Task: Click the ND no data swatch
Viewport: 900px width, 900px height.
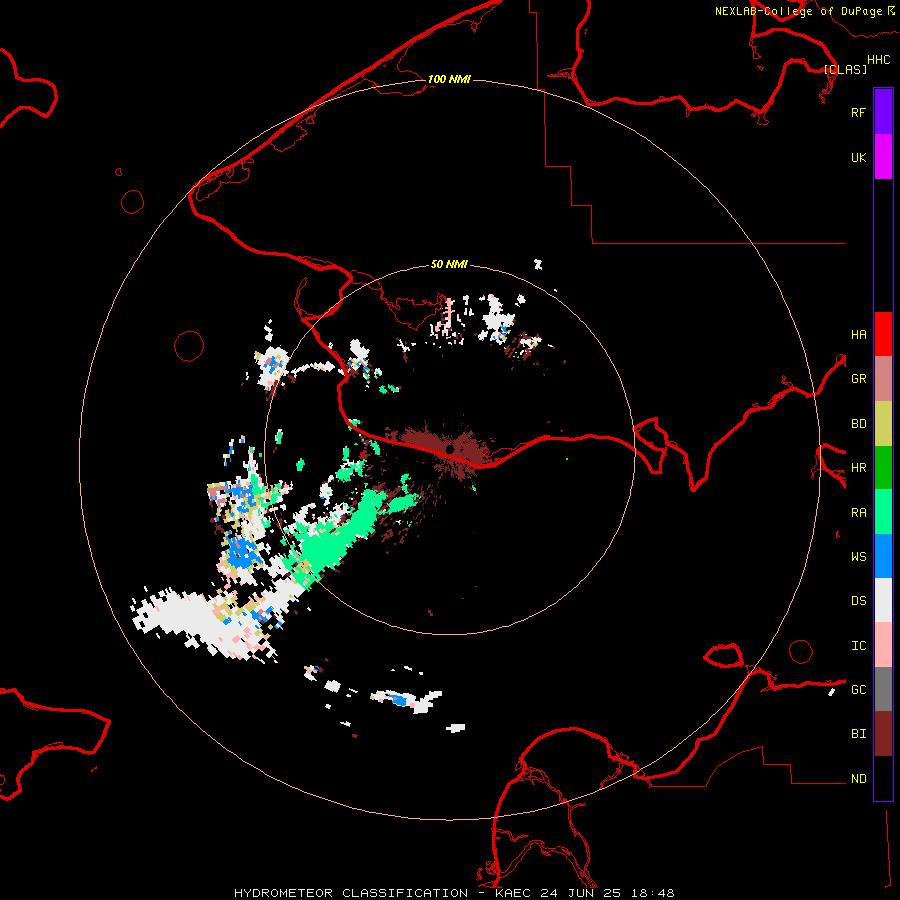Action: click(883, 778)
